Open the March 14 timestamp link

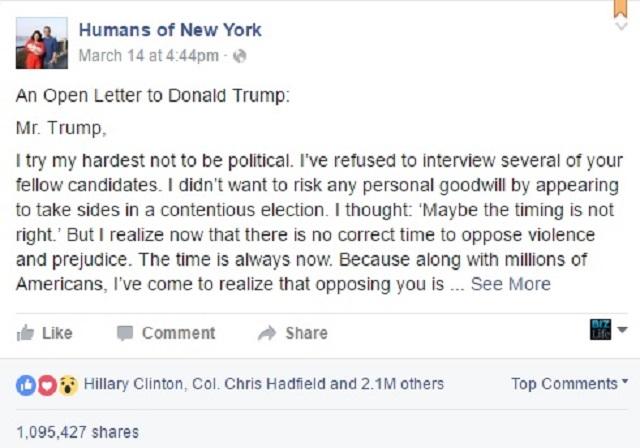click(149, 55)
